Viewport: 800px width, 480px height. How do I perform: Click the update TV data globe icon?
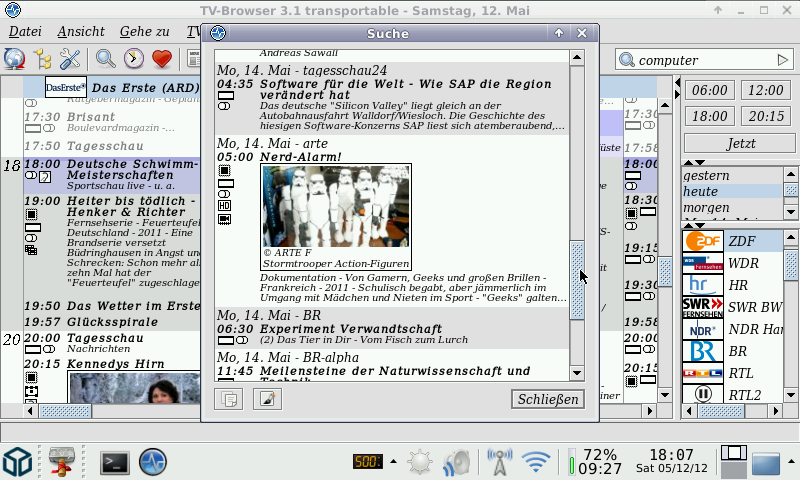point(14,59)
